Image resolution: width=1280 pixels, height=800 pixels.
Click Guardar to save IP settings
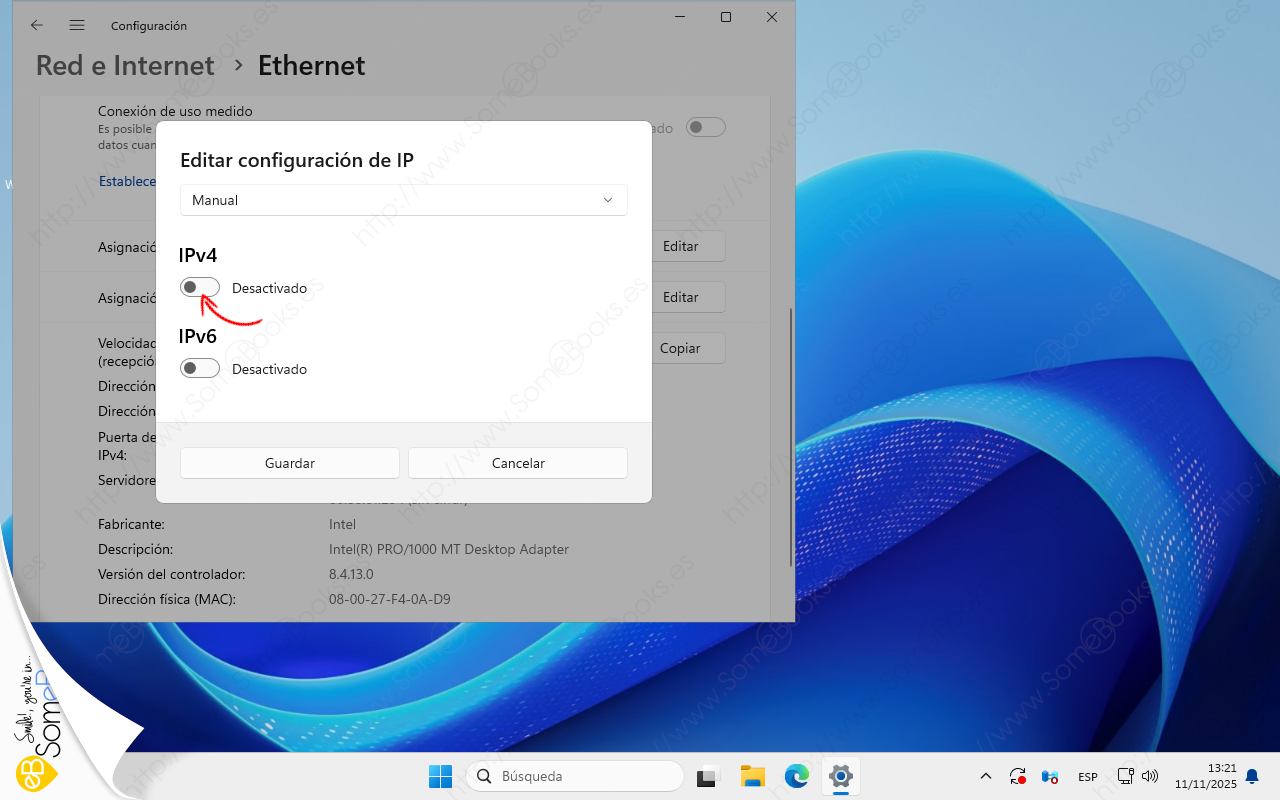(290, 463)
